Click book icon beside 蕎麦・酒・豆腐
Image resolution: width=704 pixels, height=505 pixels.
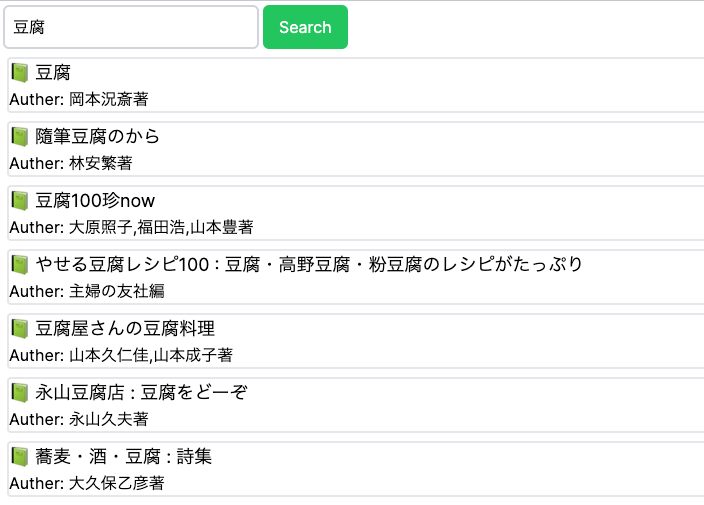(x=20, y=457)
